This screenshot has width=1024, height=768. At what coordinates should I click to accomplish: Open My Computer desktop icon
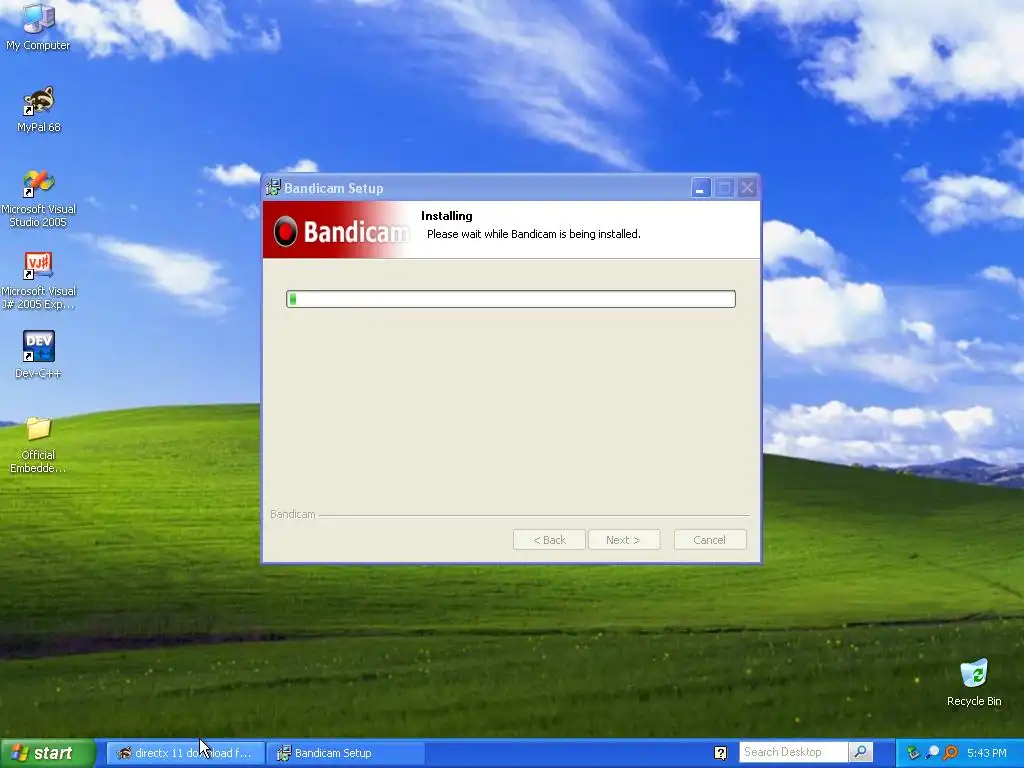tap(38, 26)
